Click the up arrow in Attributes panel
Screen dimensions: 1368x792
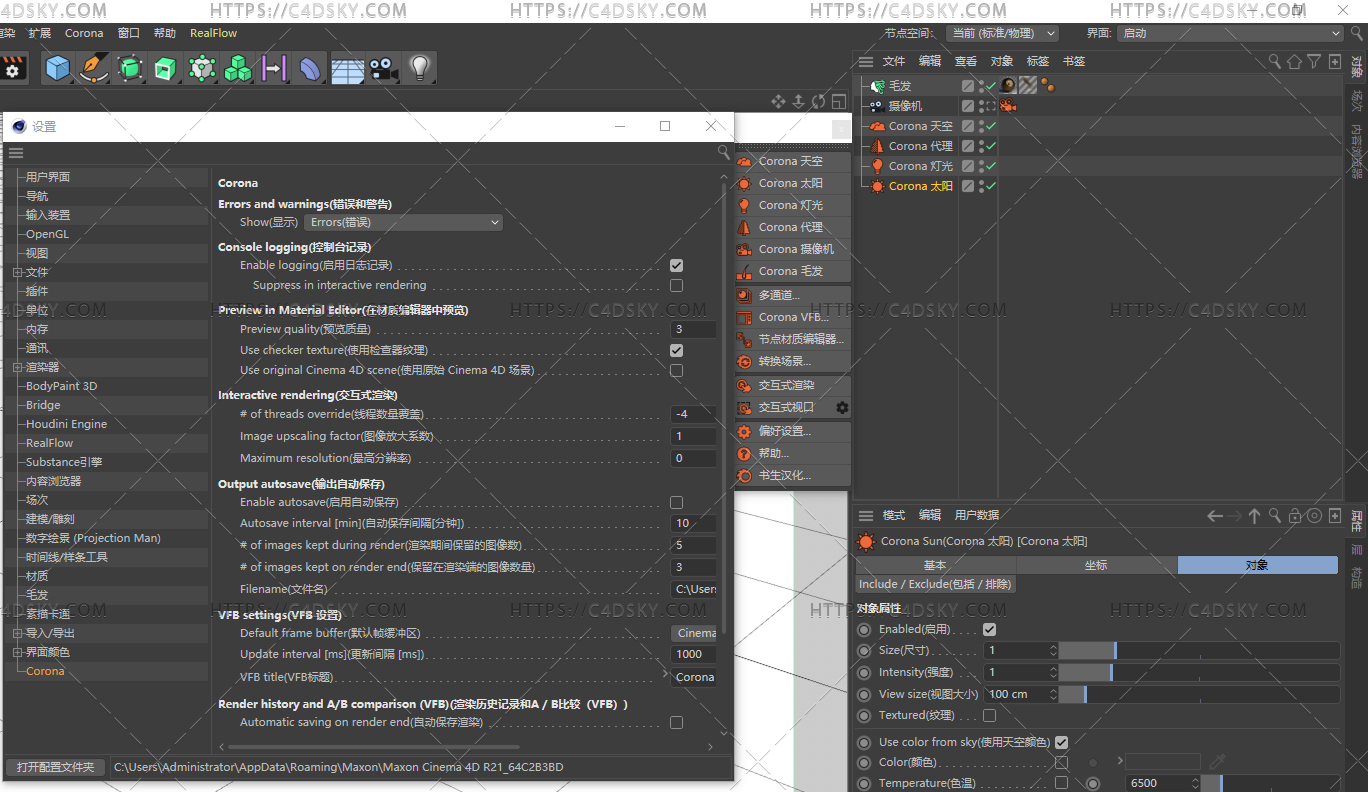pyautogui.click(x=1254, y=516)
